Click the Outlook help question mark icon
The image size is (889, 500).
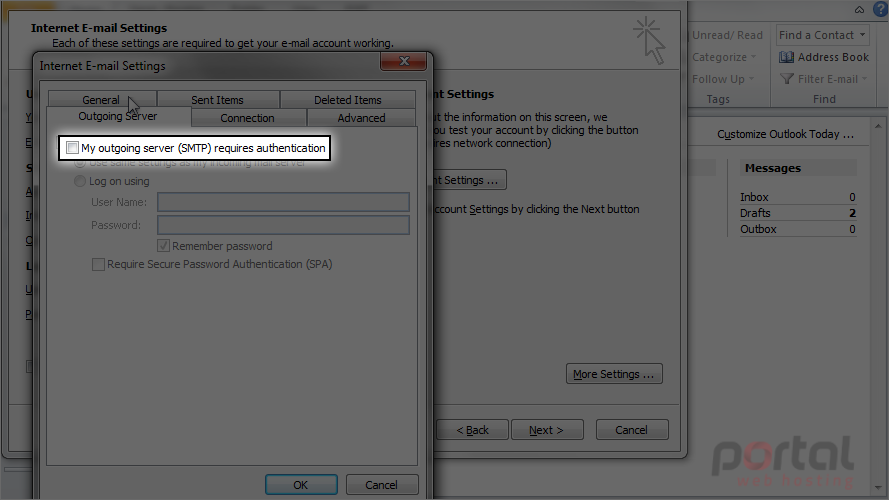(x=880, y=9)
